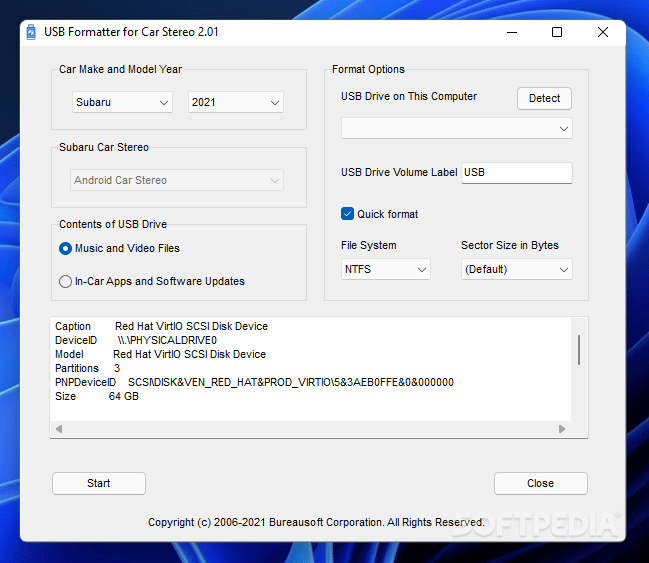Screen dimensions: 649x563
Task: Click the Bureausoft copyright notice text
Action: [316, 522]
